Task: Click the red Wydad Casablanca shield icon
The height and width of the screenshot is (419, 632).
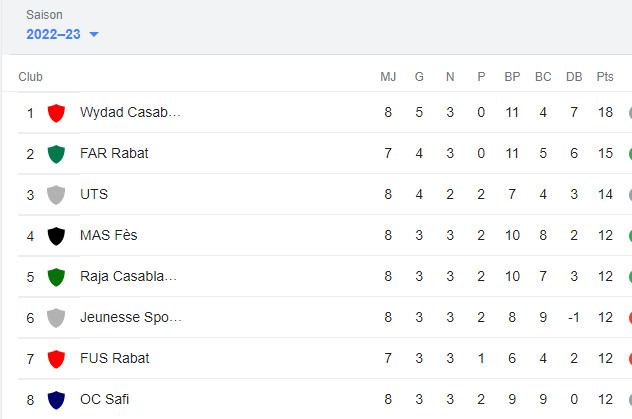Action: pos(56,113)
